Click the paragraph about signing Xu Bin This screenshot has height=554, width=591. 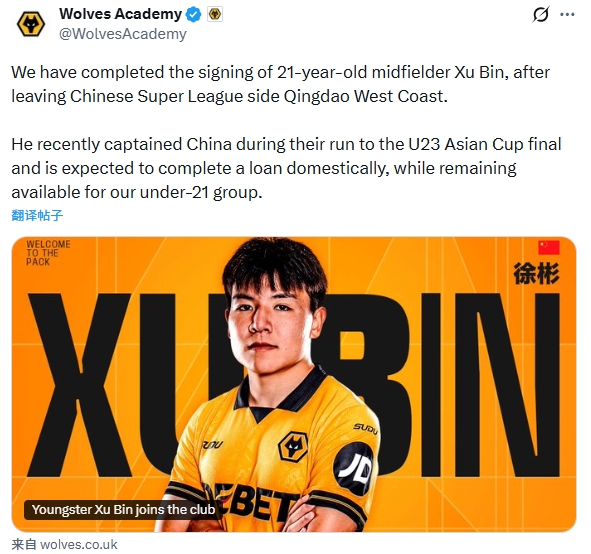pos(280,84)
